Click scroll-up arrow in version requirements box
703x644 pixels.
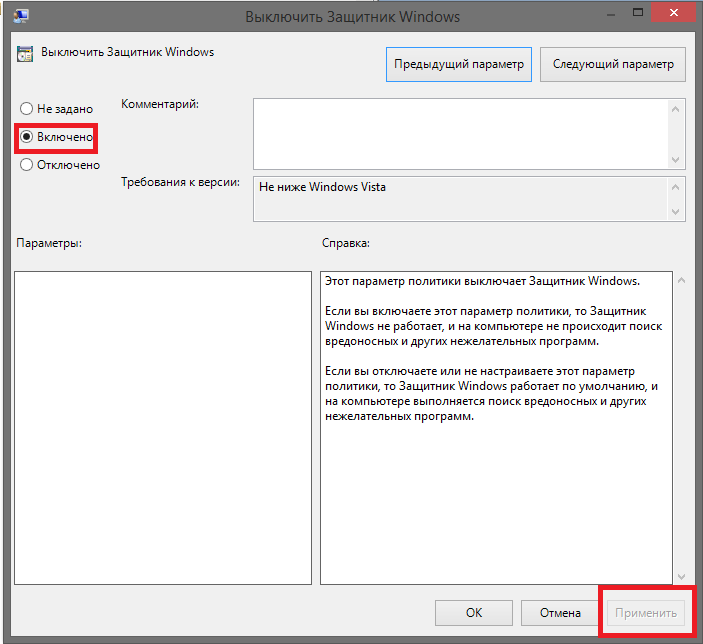click(x=676, y=187)
